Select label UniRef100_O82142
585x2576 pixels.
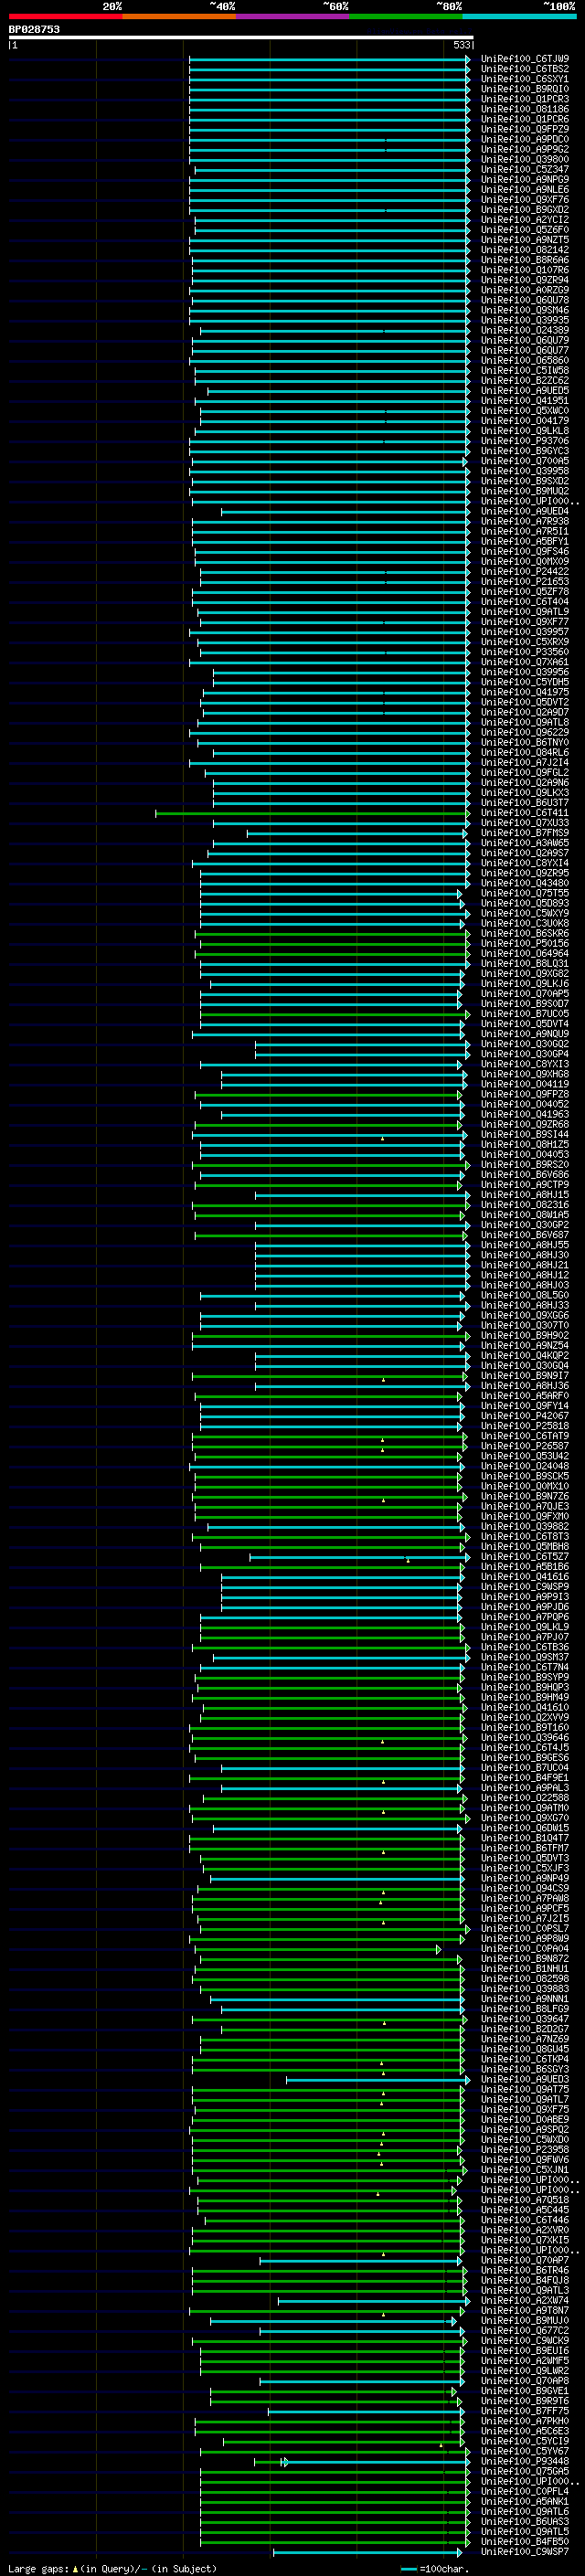point(525,249)
